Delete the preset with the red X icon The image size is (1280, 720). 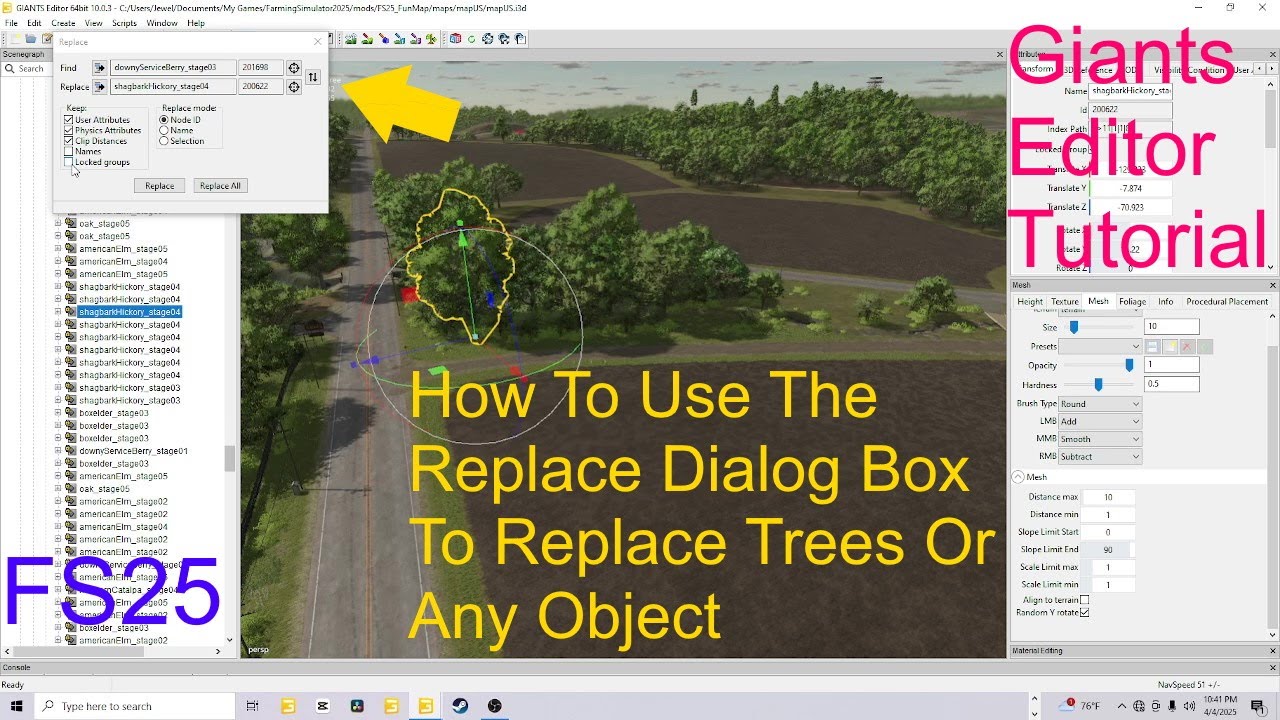tap(1187, 346)
